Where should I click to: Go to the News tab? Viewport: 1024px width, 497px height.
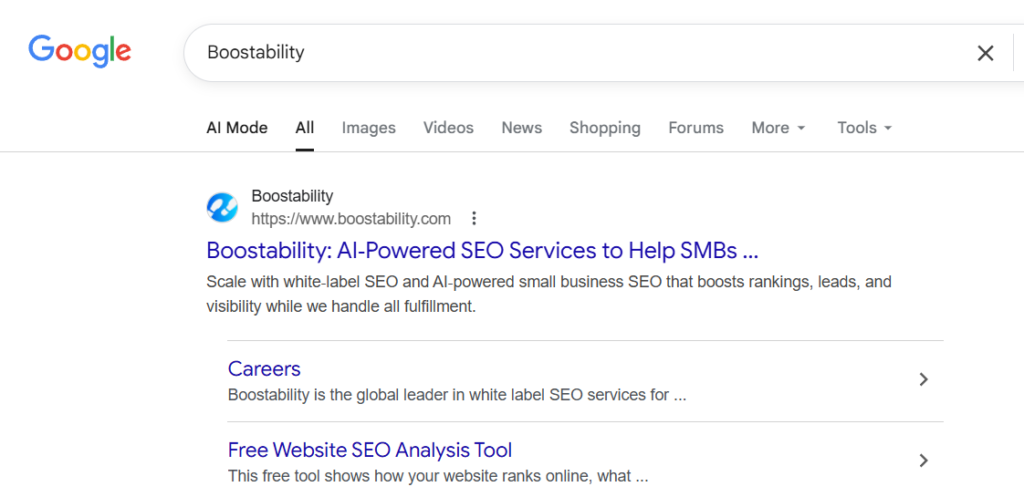click(522, 127)
